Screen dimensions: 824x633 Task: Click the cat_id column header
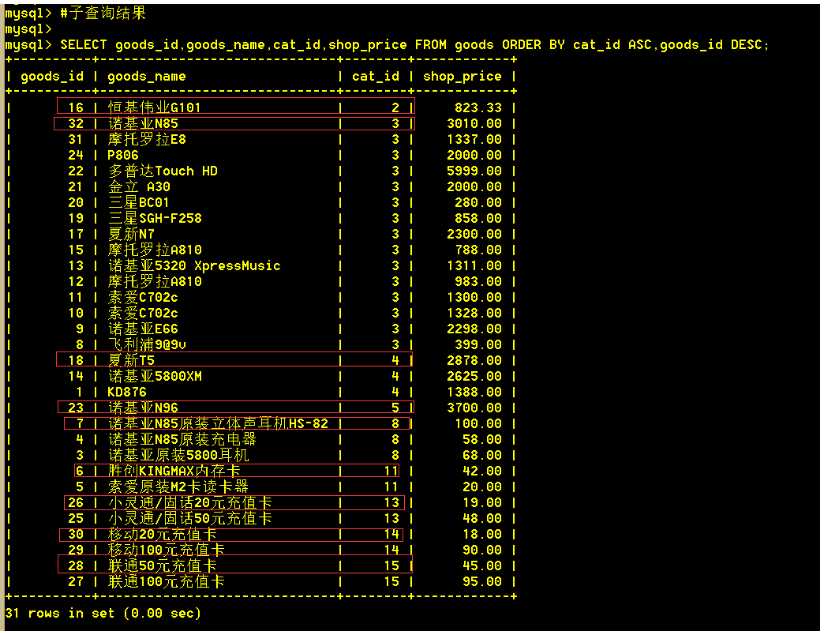click(376, 77)
